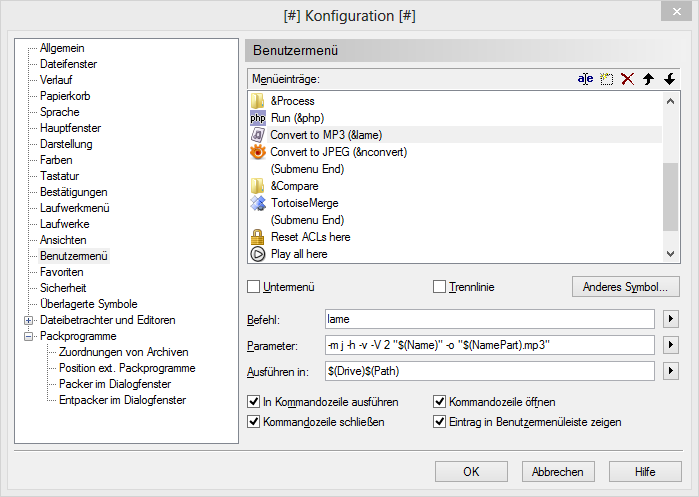
Task: Move entry down with arrow icon
Action: pos(669,79)
